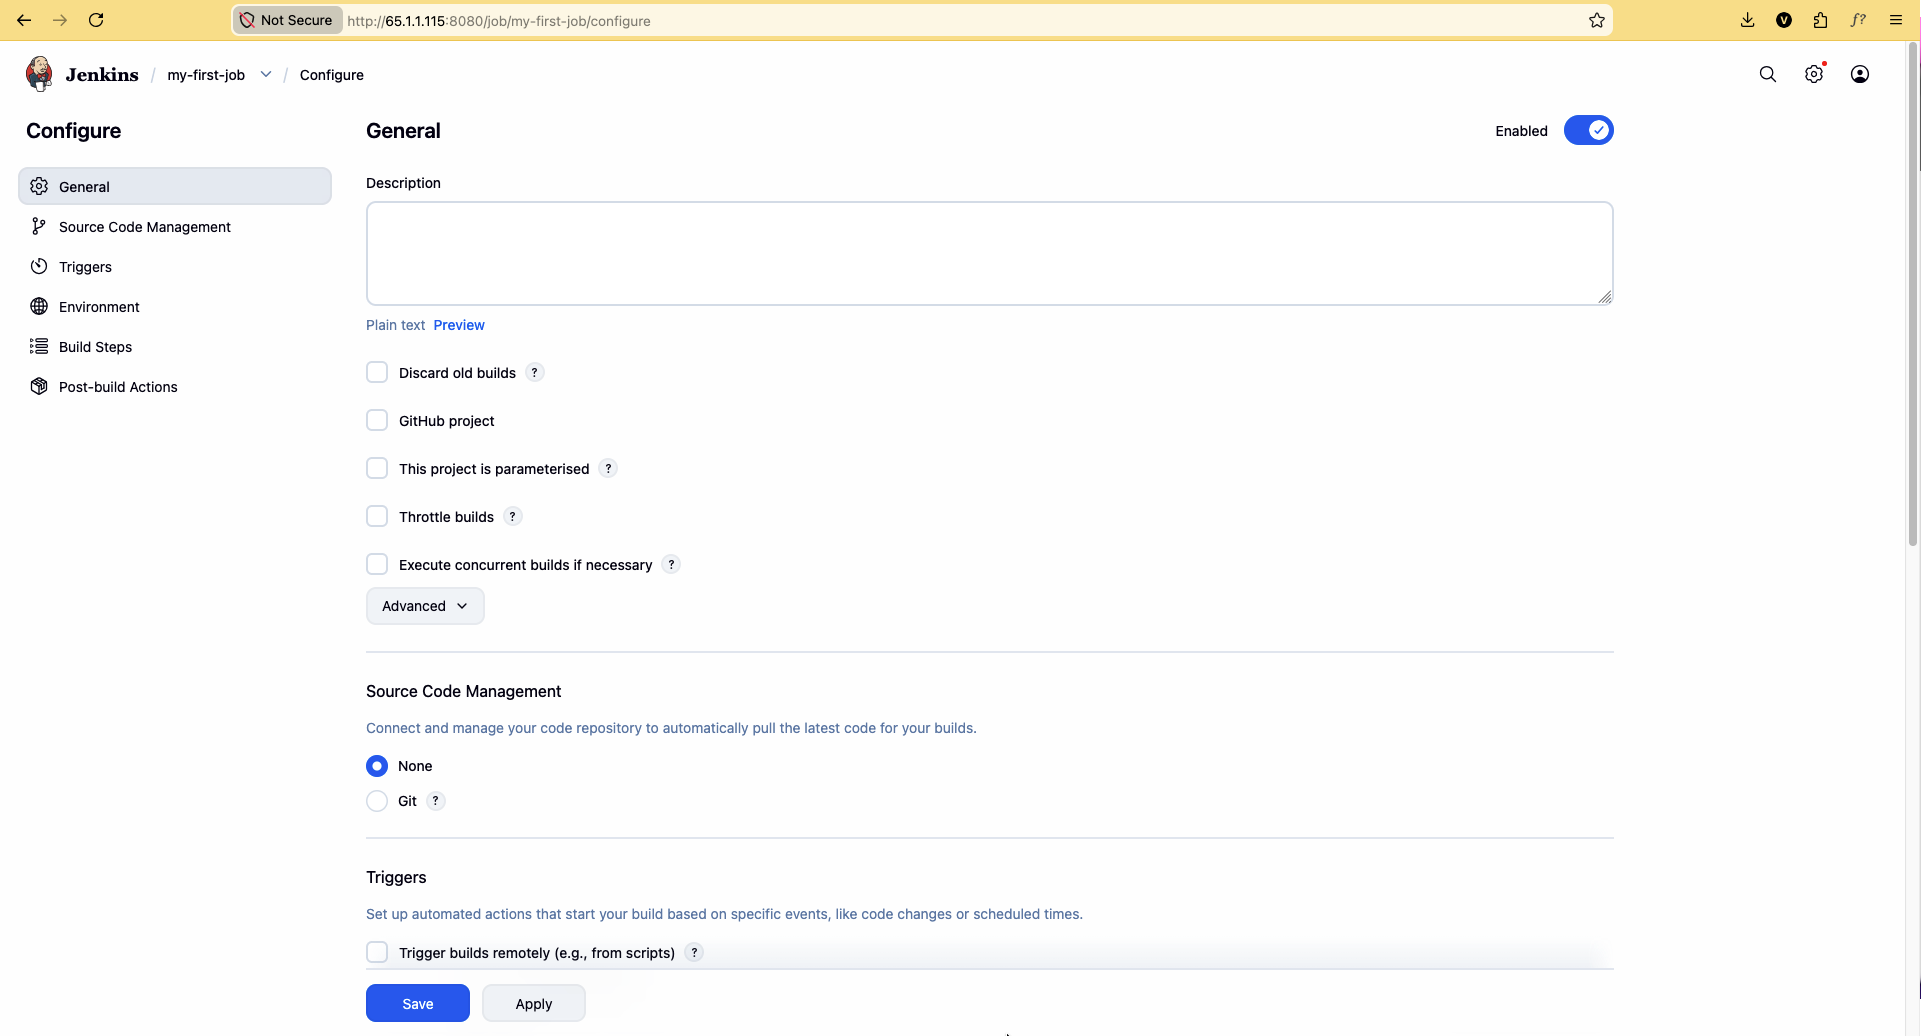Open the user account icon
Viewport: 1921px width, 1036px height.
(1860, 74)
